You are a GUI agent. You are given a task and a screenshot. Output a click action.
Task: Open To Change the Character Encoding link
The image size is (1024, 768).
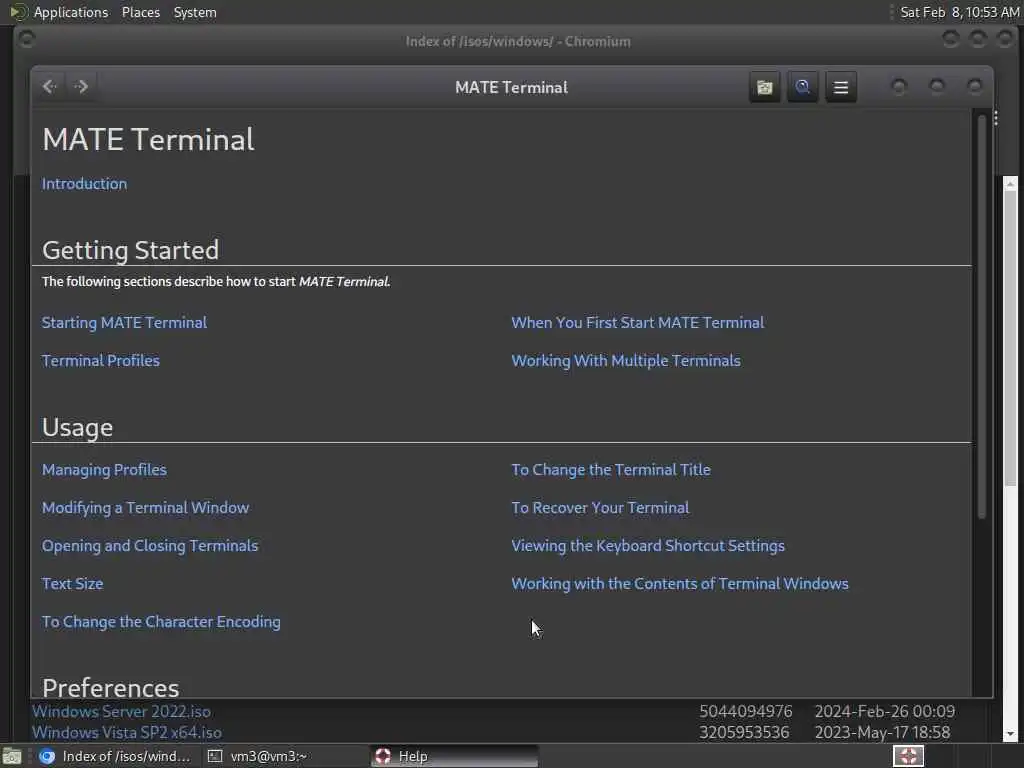pyautogui.click(x=161, y=622)
